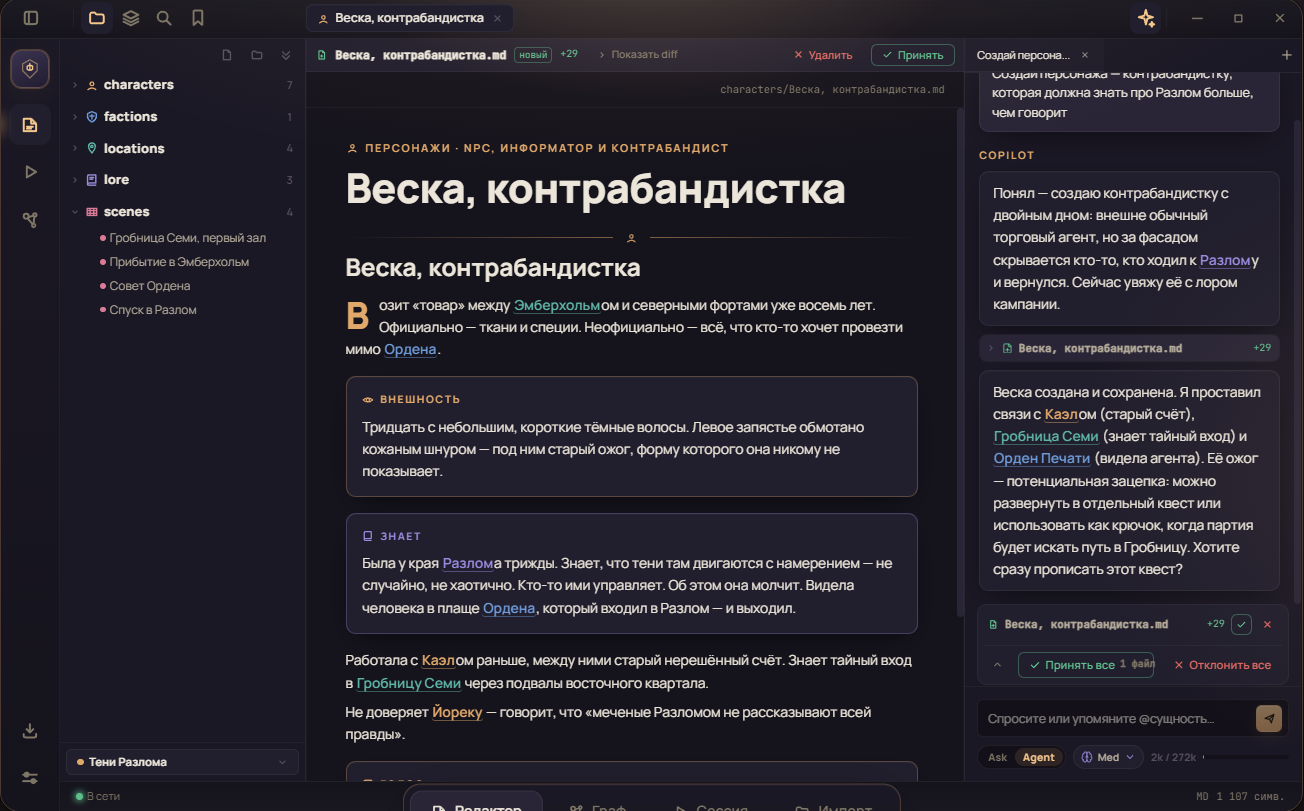The width and height of the screenshot is (1304, 811).
Task: Select the document editor sidebar icon
Action: coord(30,124)
